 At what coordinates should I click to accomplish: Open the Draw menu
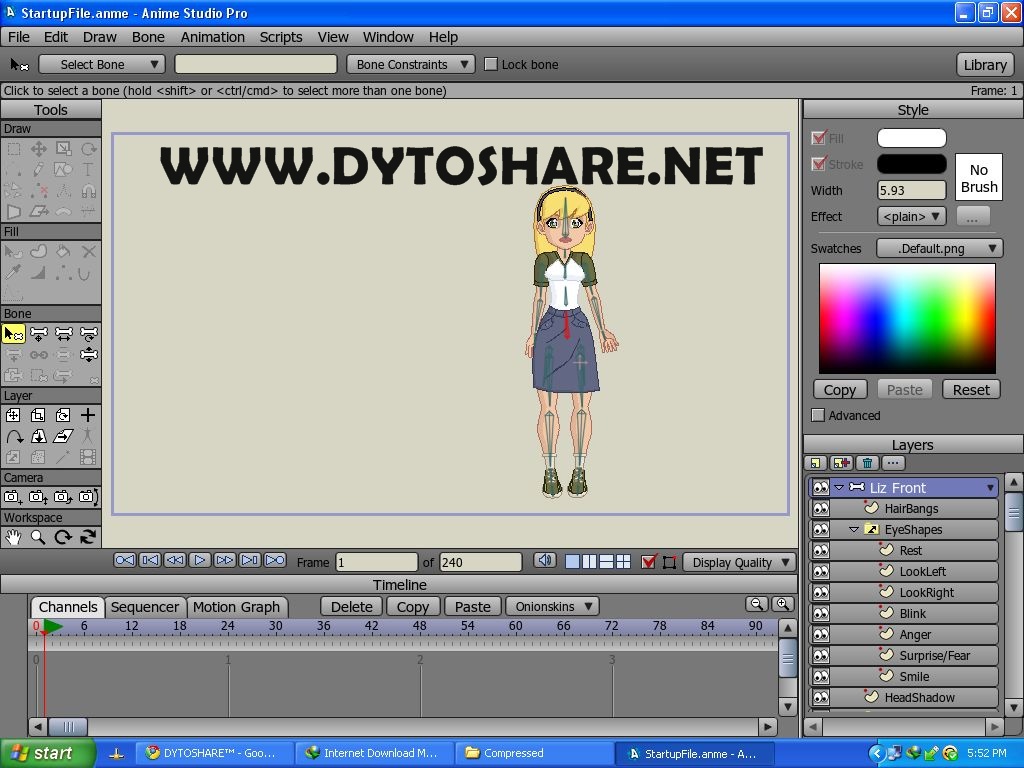point(99,37)
